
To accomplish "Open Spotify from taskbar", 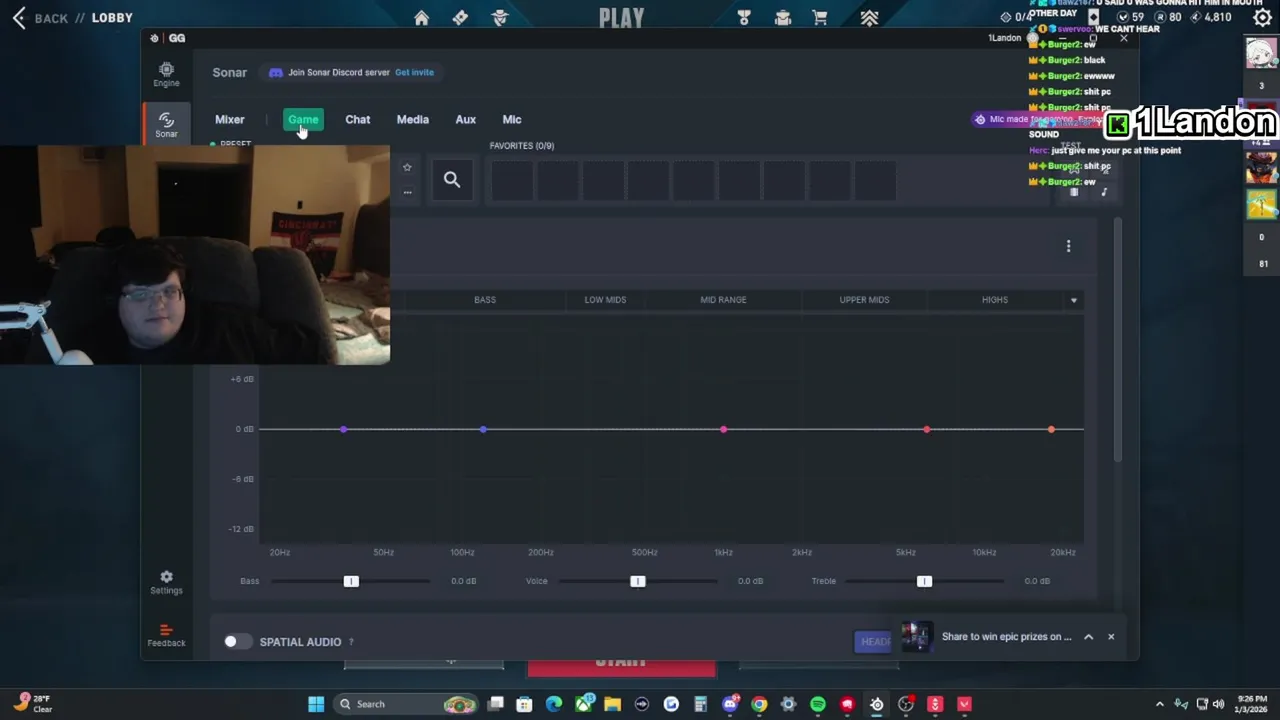I will tap(817, 704).
